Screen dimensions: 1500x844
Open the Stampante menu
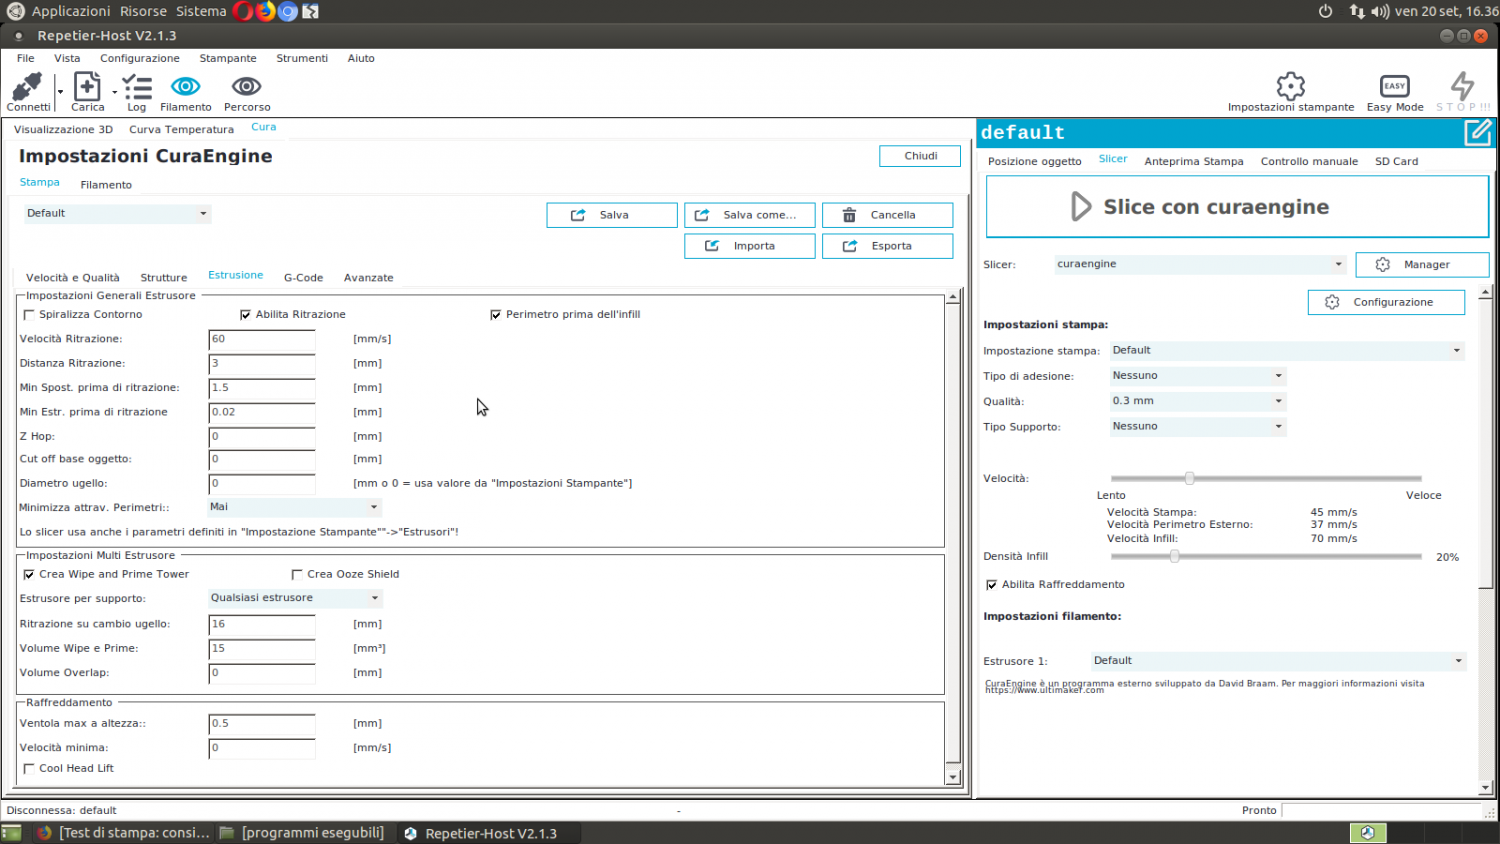click(227, 58)
